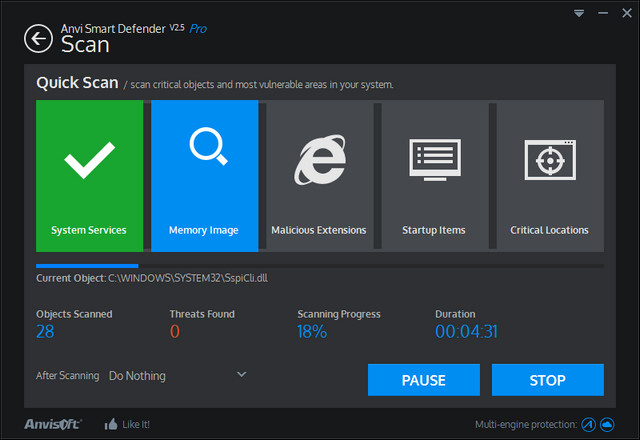
Task: Click the Anvisoft logo
Action: point(53,424)
